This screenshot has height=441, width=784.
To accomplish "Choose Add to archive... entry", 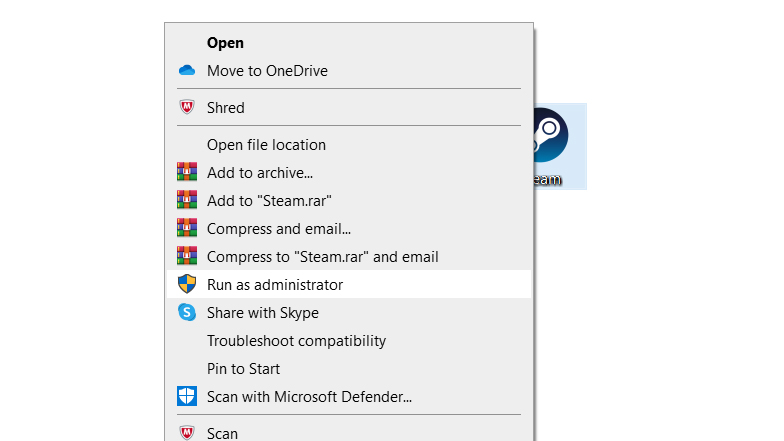I will click(349, 172).
